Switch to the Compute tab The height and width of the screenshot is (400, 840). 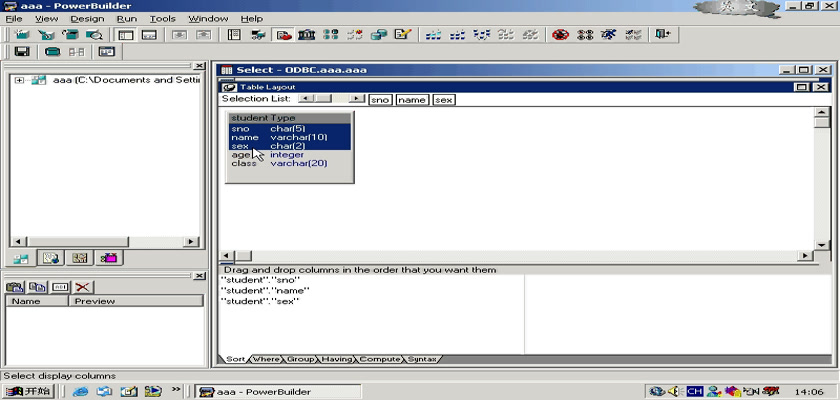pos(380,359)
